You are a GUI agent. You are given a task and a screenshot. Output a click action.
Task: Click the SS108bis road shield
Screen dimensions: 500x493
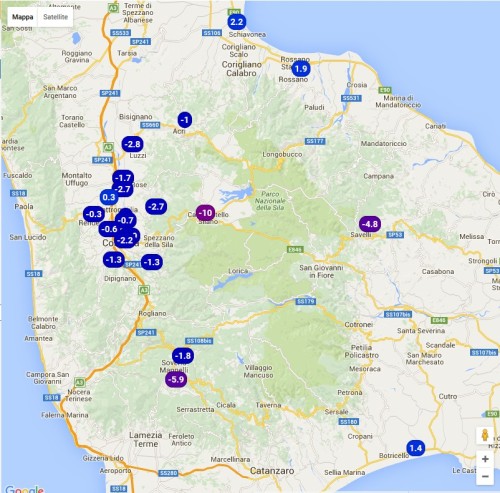199,341
